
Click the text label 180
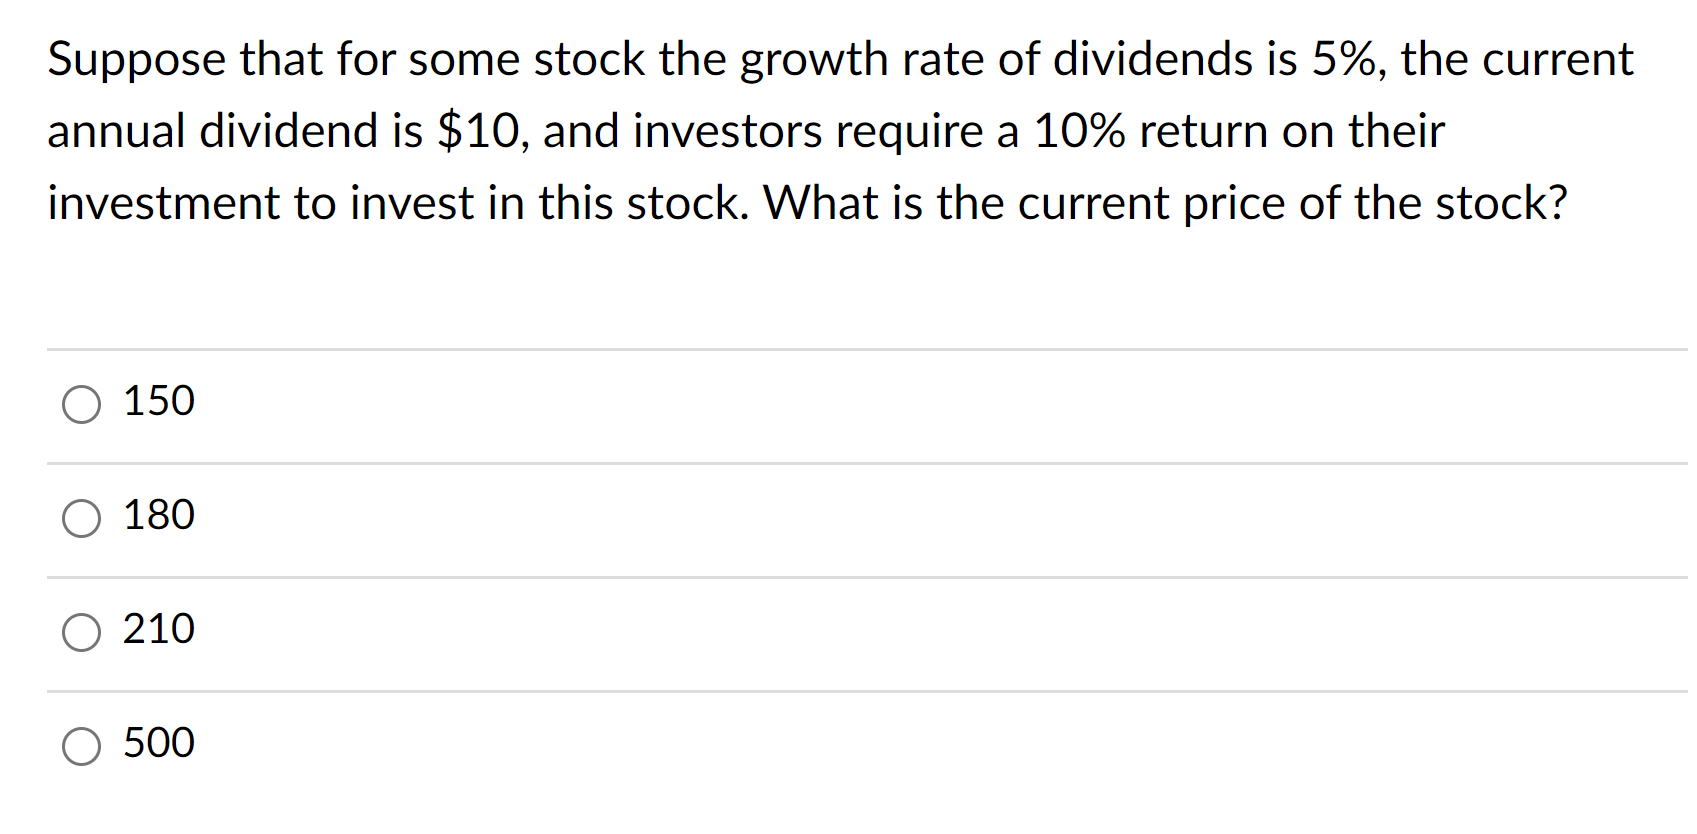pos(158,516)
